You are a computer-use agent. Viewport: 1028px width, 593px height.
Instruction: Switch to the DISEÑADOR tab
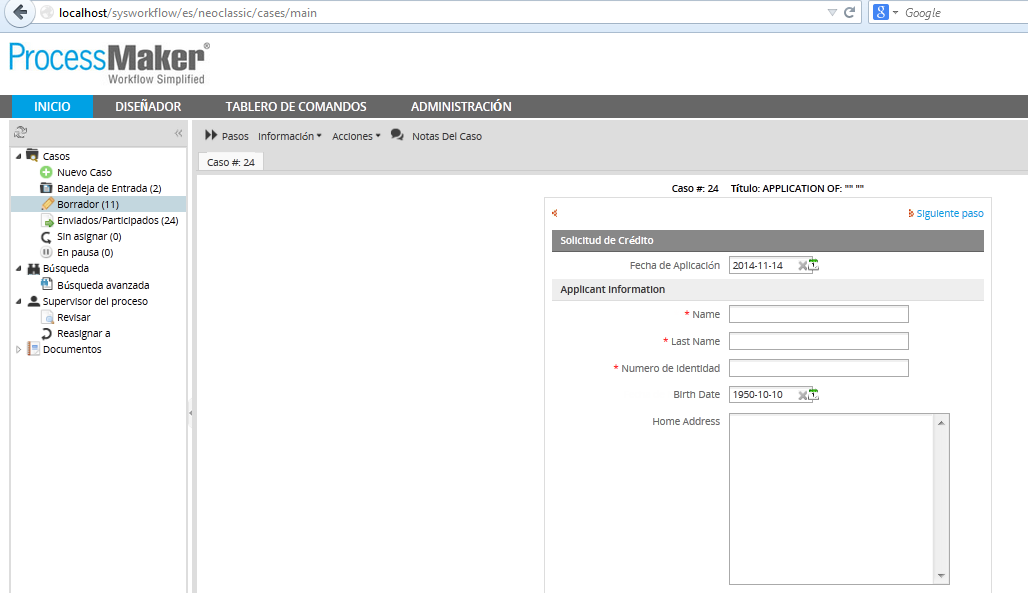click(148, 107)
